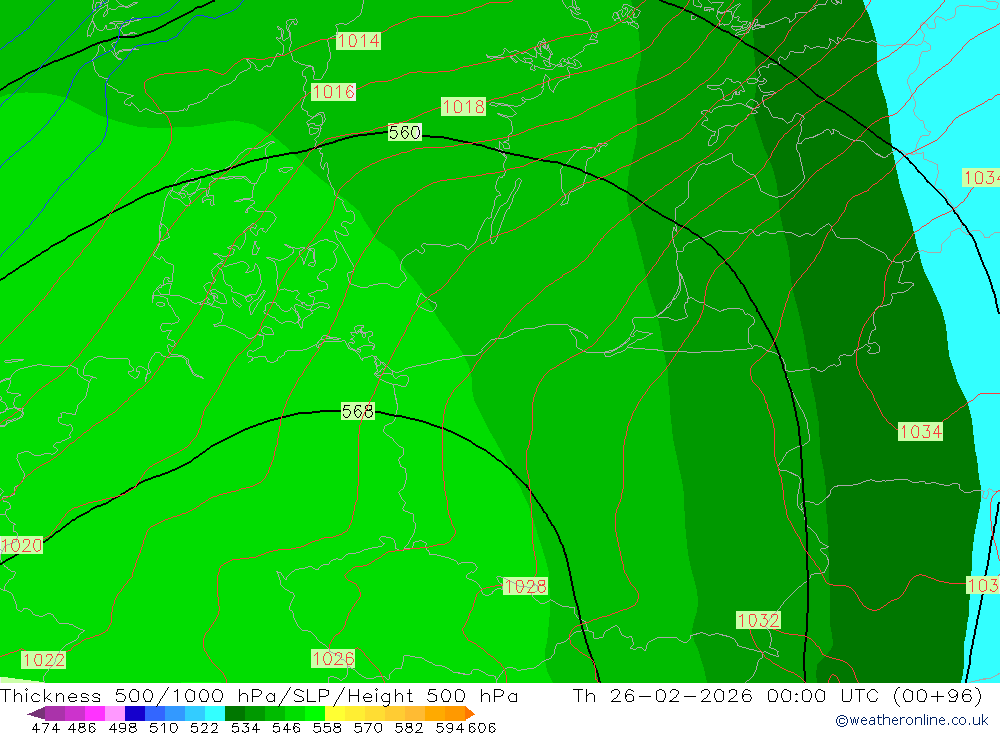Select the 560 height contour label
This screenshot has height=733, width=1000.
point(404,132)
